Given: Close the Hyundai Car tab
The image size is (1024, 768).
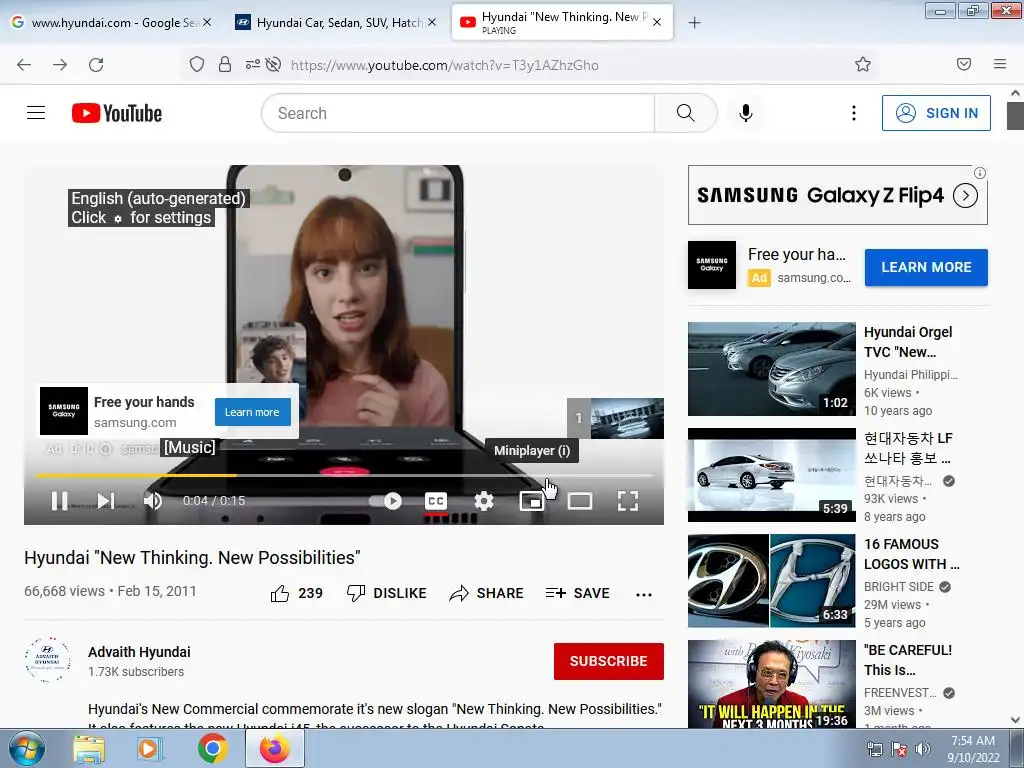Looking at the screenshot, I should point(432,22).
